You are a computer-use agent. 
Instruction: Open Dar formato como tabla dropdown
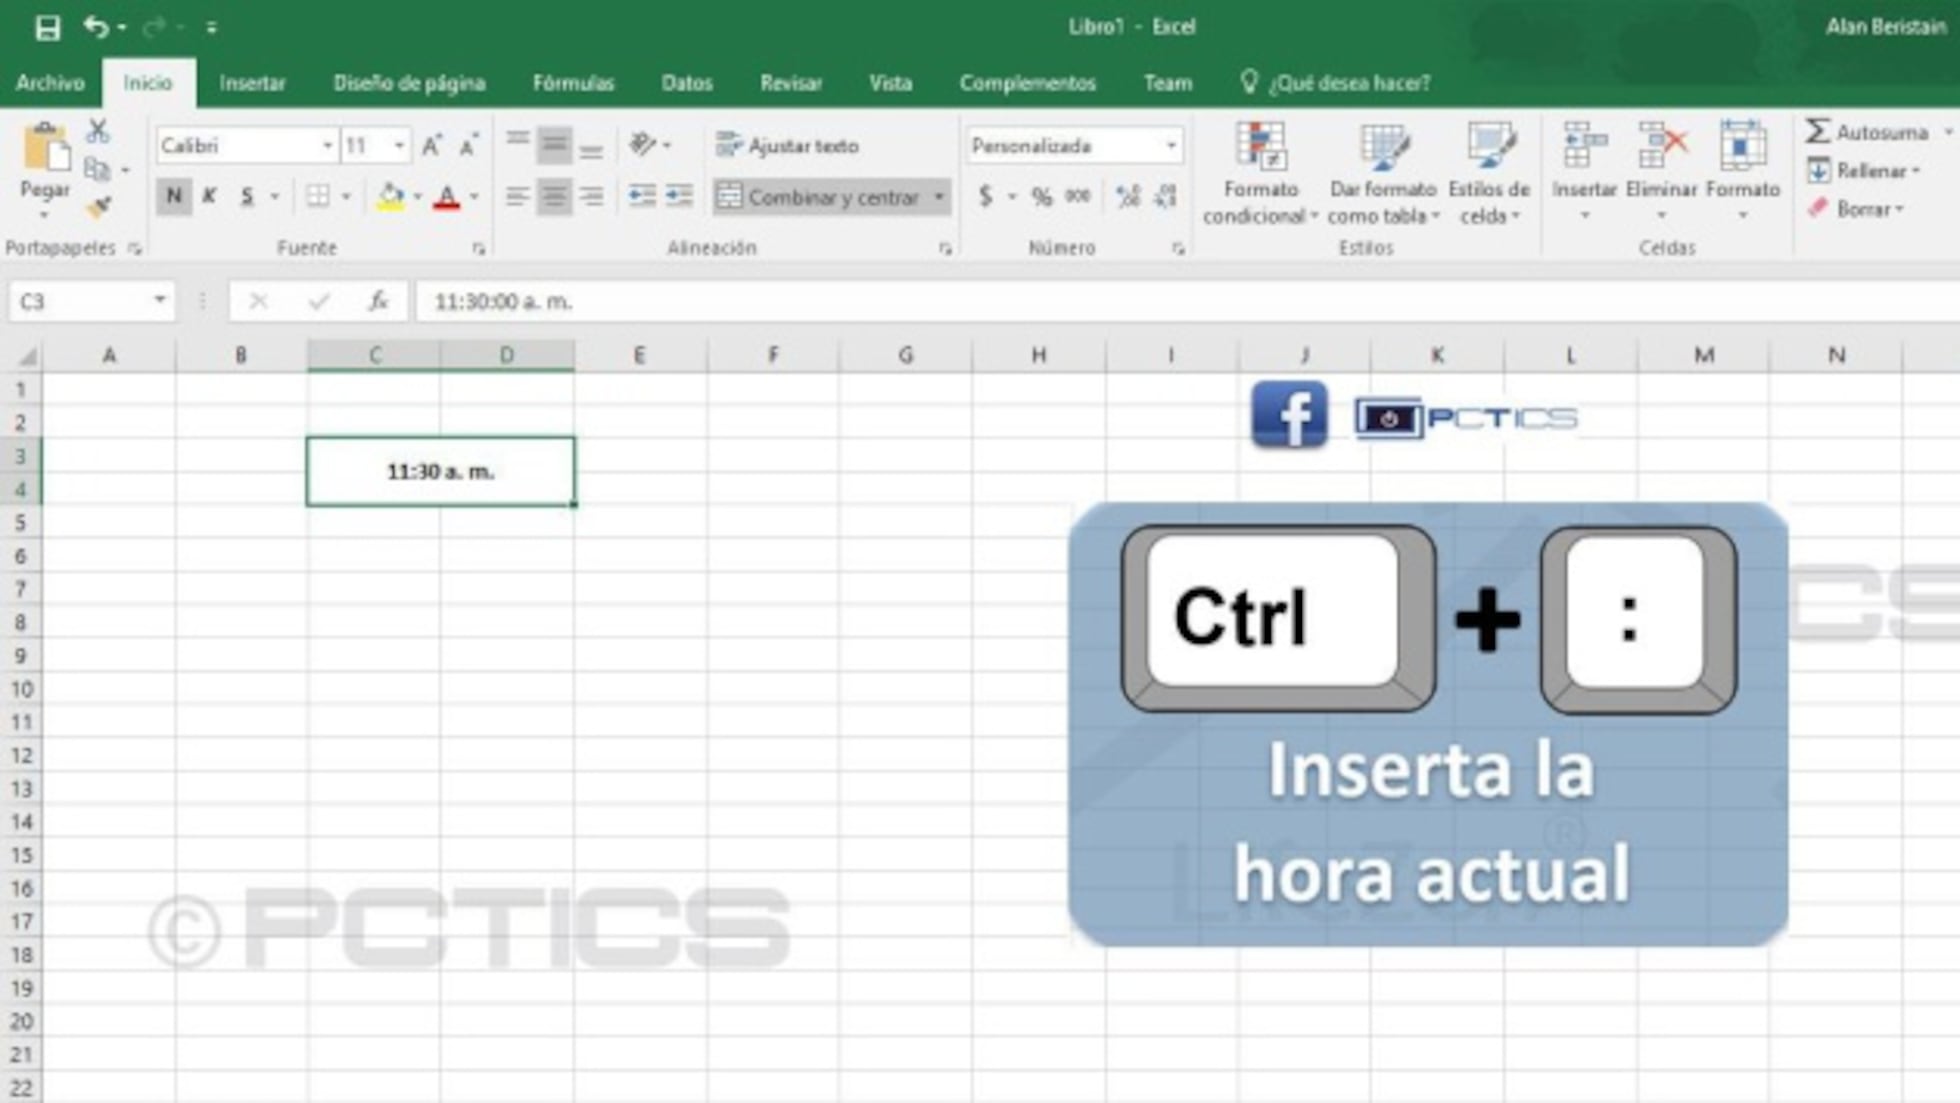pyautogui.click(x=1383, y=173)
